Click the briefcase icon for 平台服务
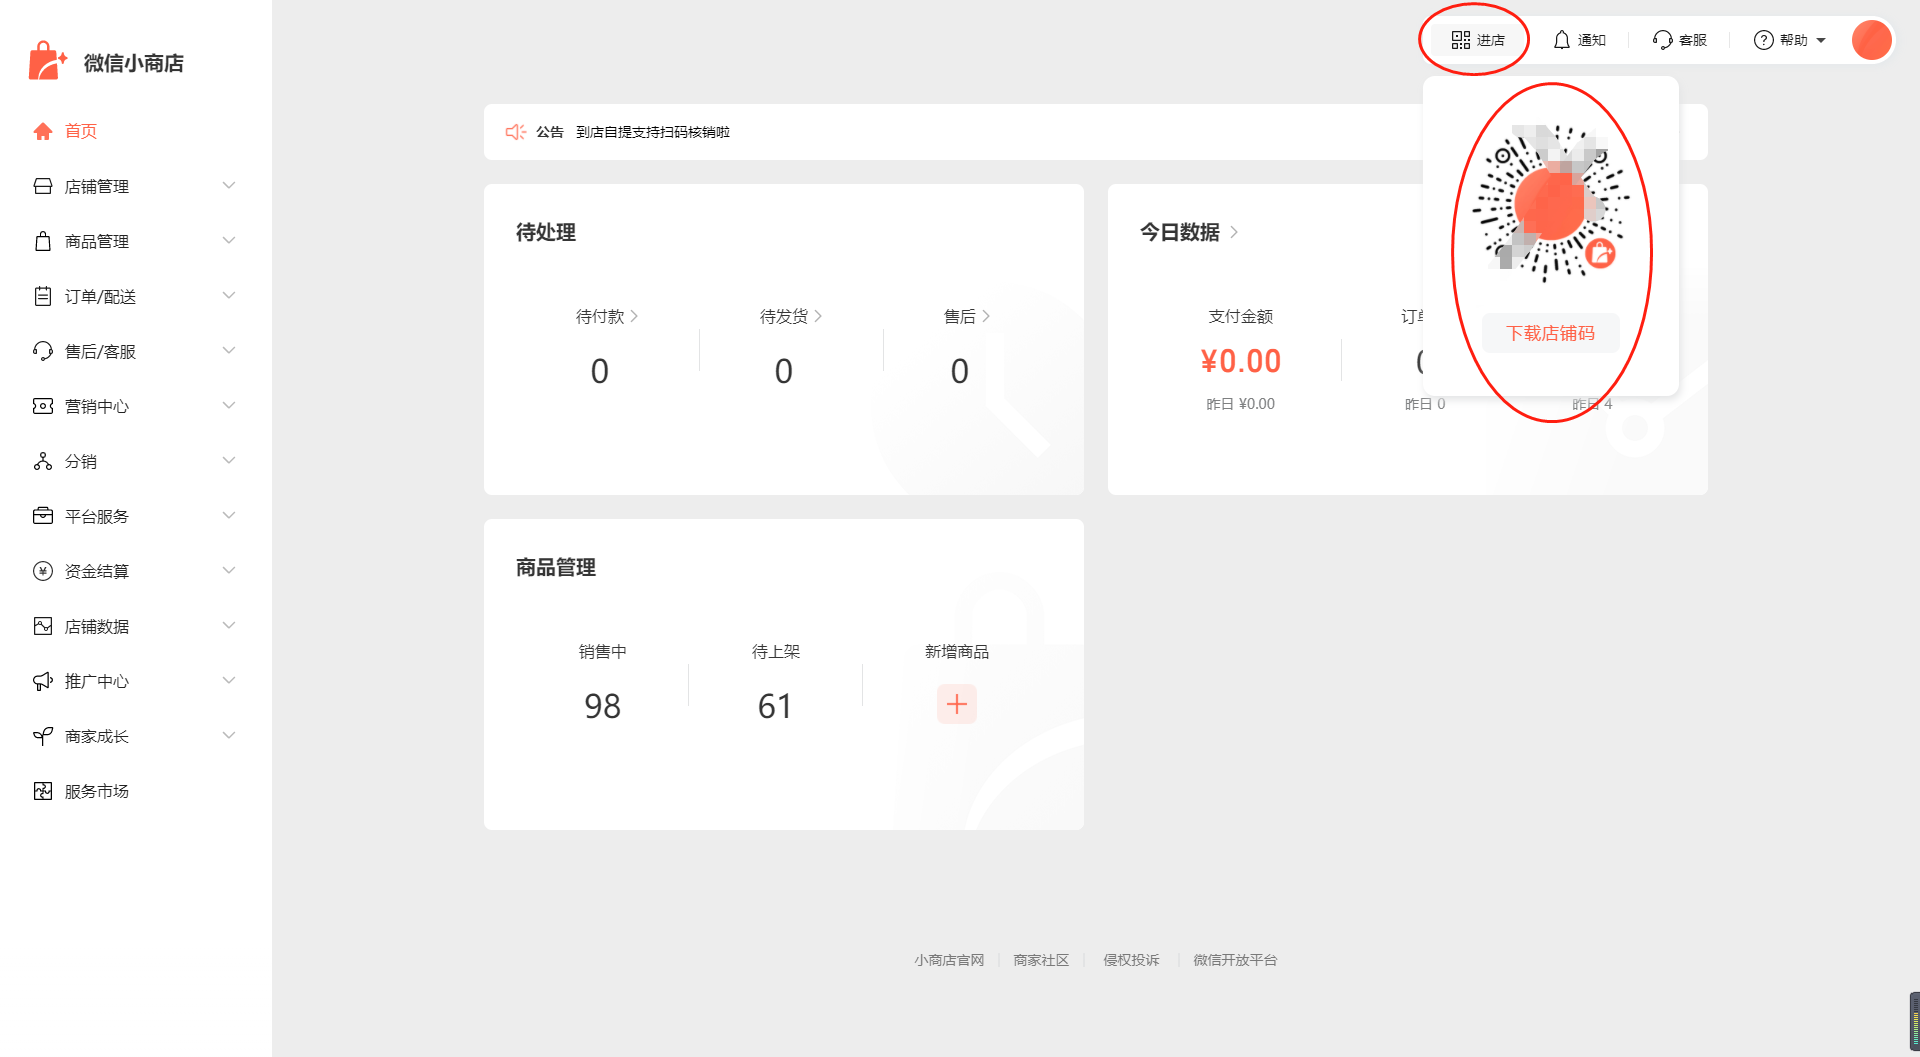 [43, 516]
